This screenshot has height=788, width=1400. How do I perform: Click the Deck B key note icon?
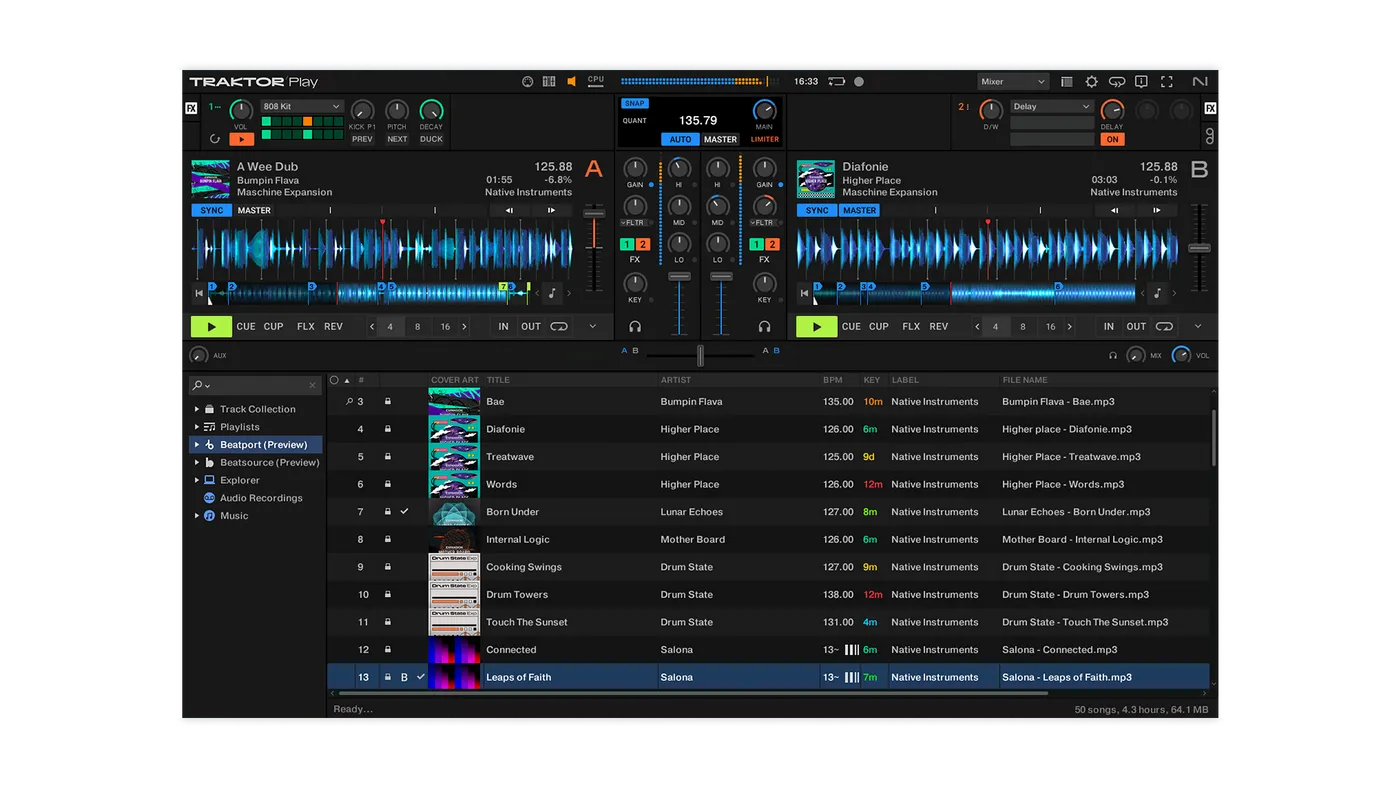1157,293
